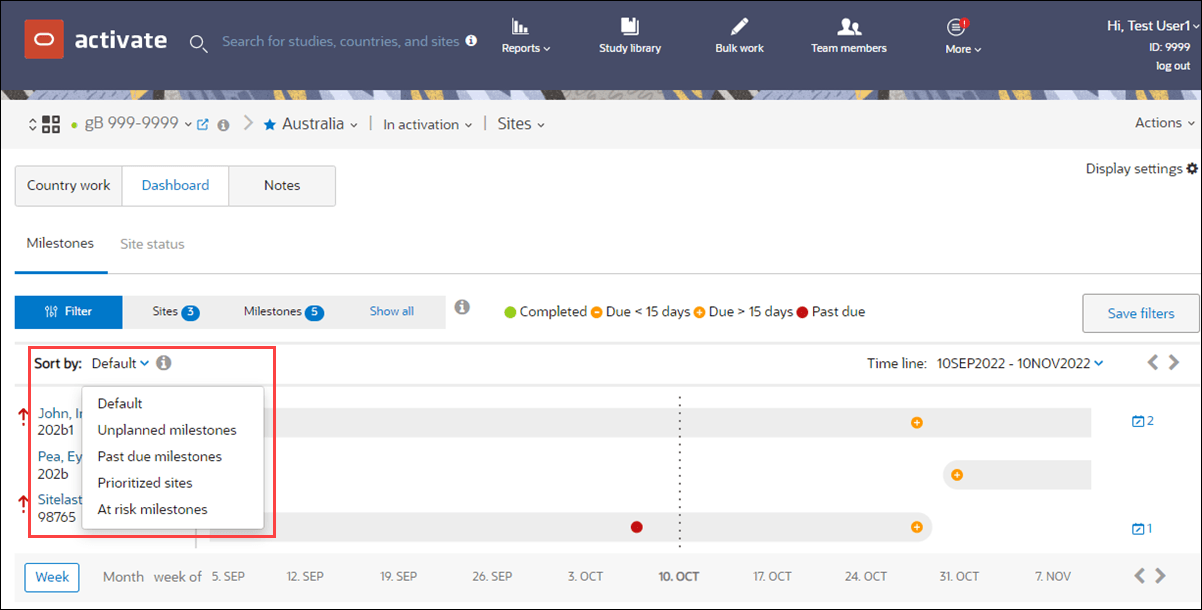Expand the In activation status dropdown
The image size is (1202, 610).
tap(427, 123)
